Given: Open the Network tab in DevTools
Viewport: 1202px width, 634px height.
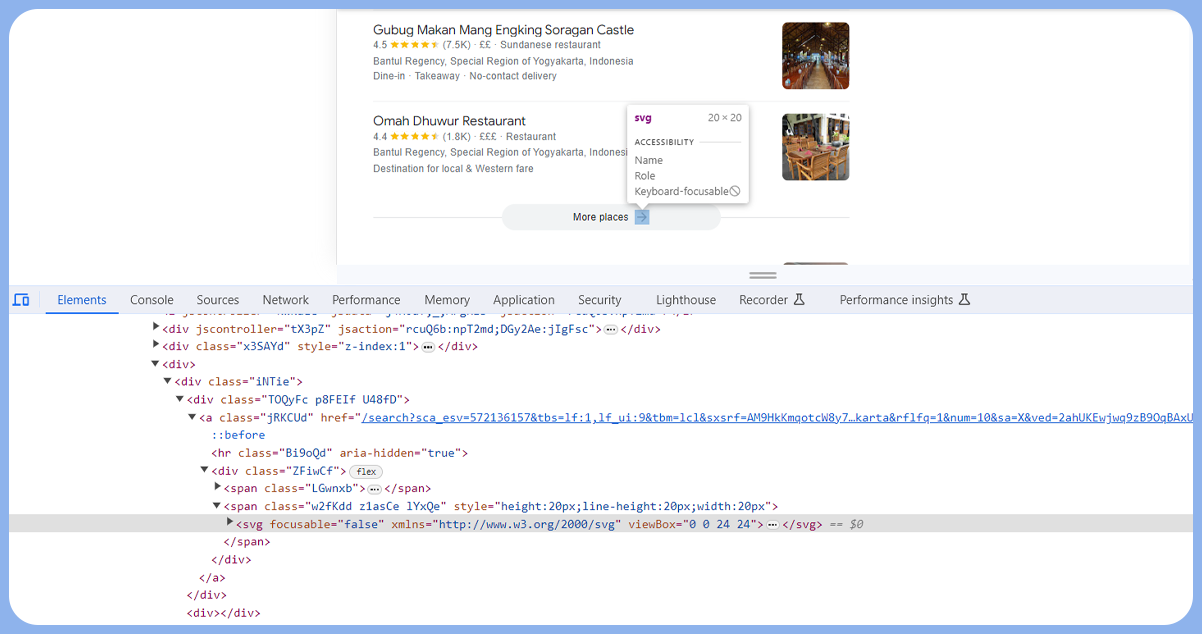Looking at the screenshot, I should click(285, 299).
